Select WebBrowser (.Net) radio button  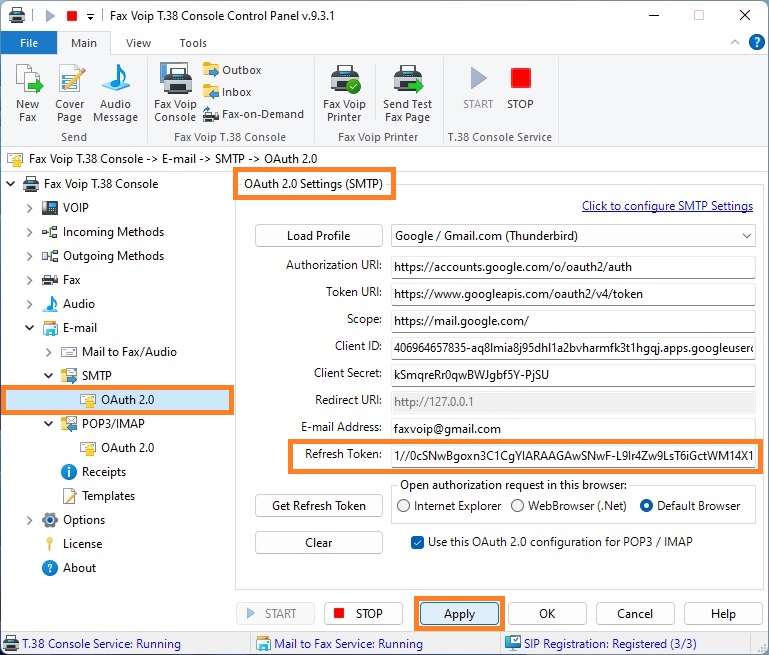click(x=517, y=506)
